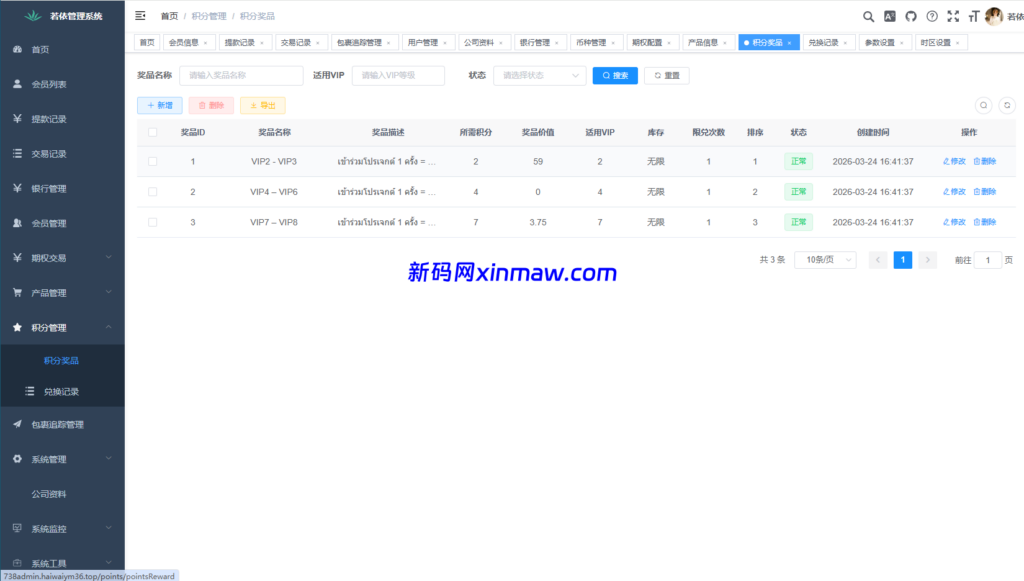The width and height of the screenshot is (1024, 581).
Task: Tick the checkbox for VIP4 – VIP6 row
Action: pyautogui.click(x=152, y=192)
